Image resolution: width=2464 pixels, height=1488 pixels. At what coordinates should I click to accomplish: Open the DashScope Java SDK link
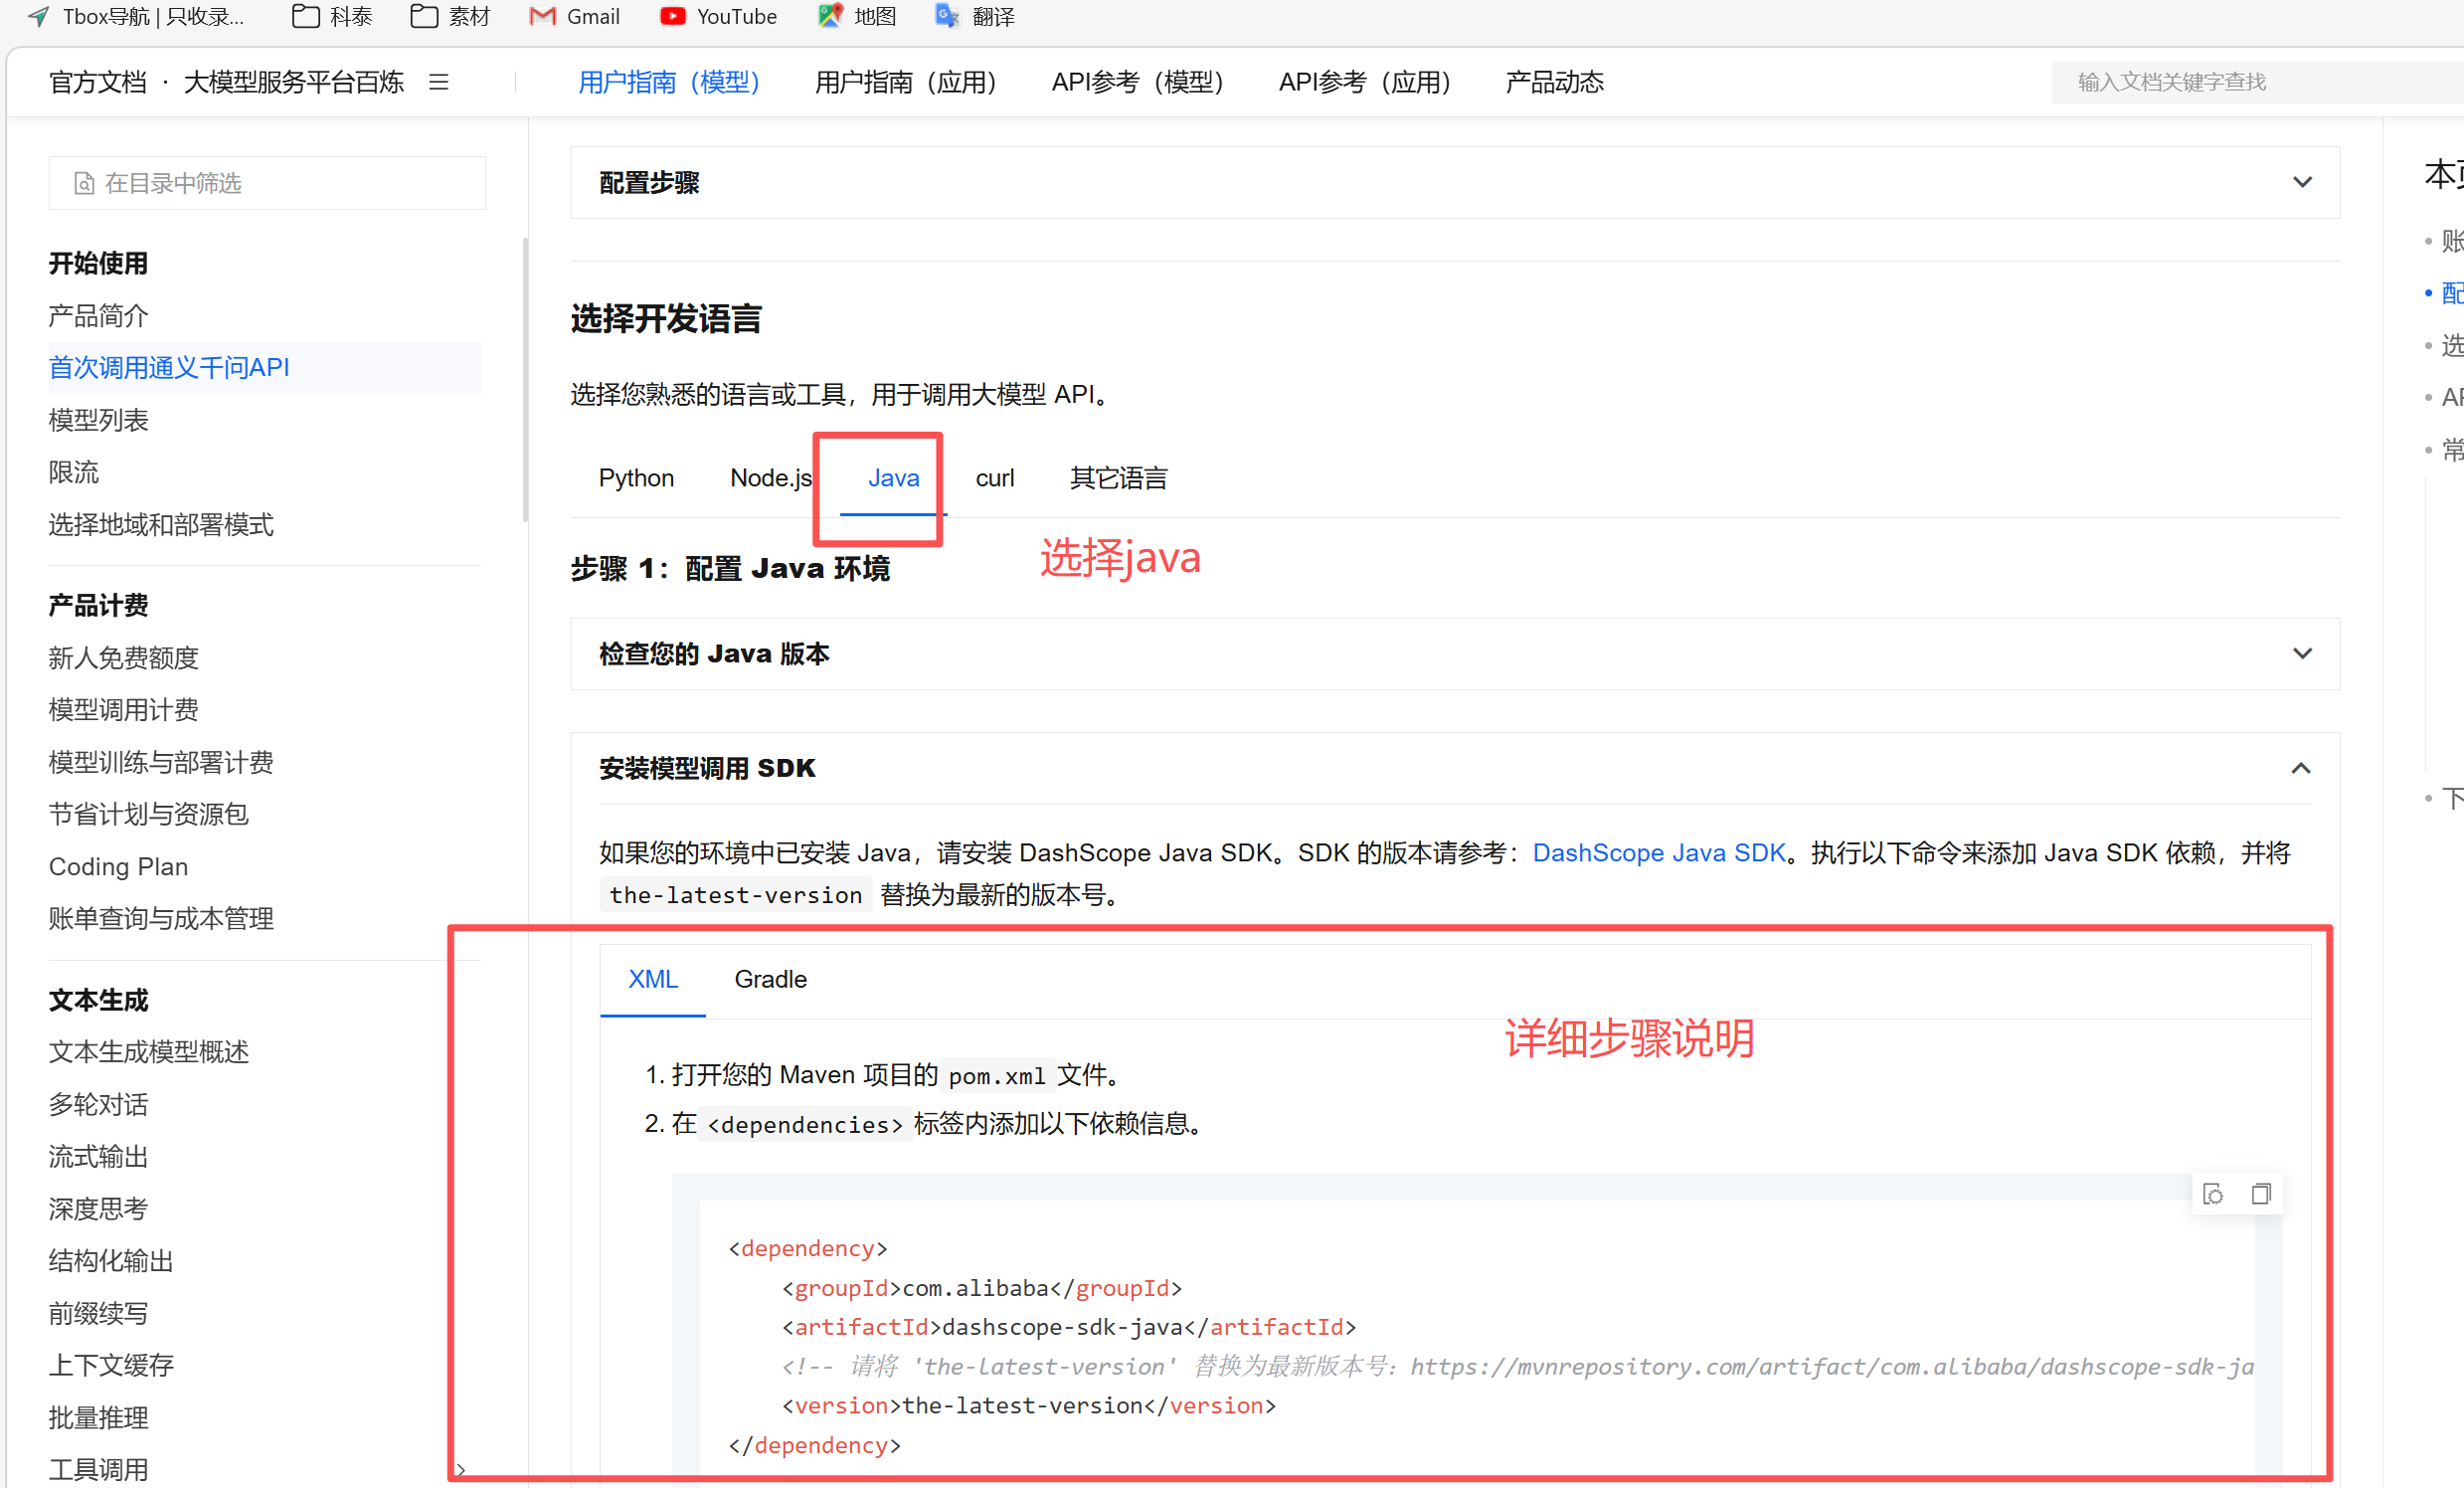tap(1658, 853)
